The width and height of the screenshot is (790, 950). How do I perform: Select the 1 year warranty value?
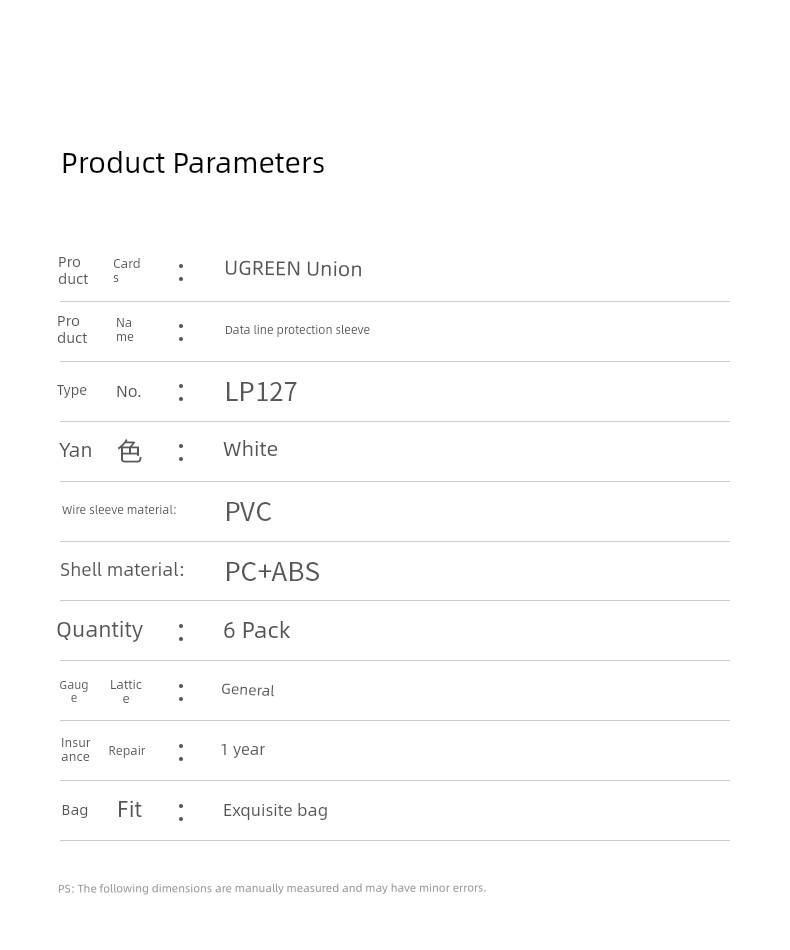click(x=242, y=749)
